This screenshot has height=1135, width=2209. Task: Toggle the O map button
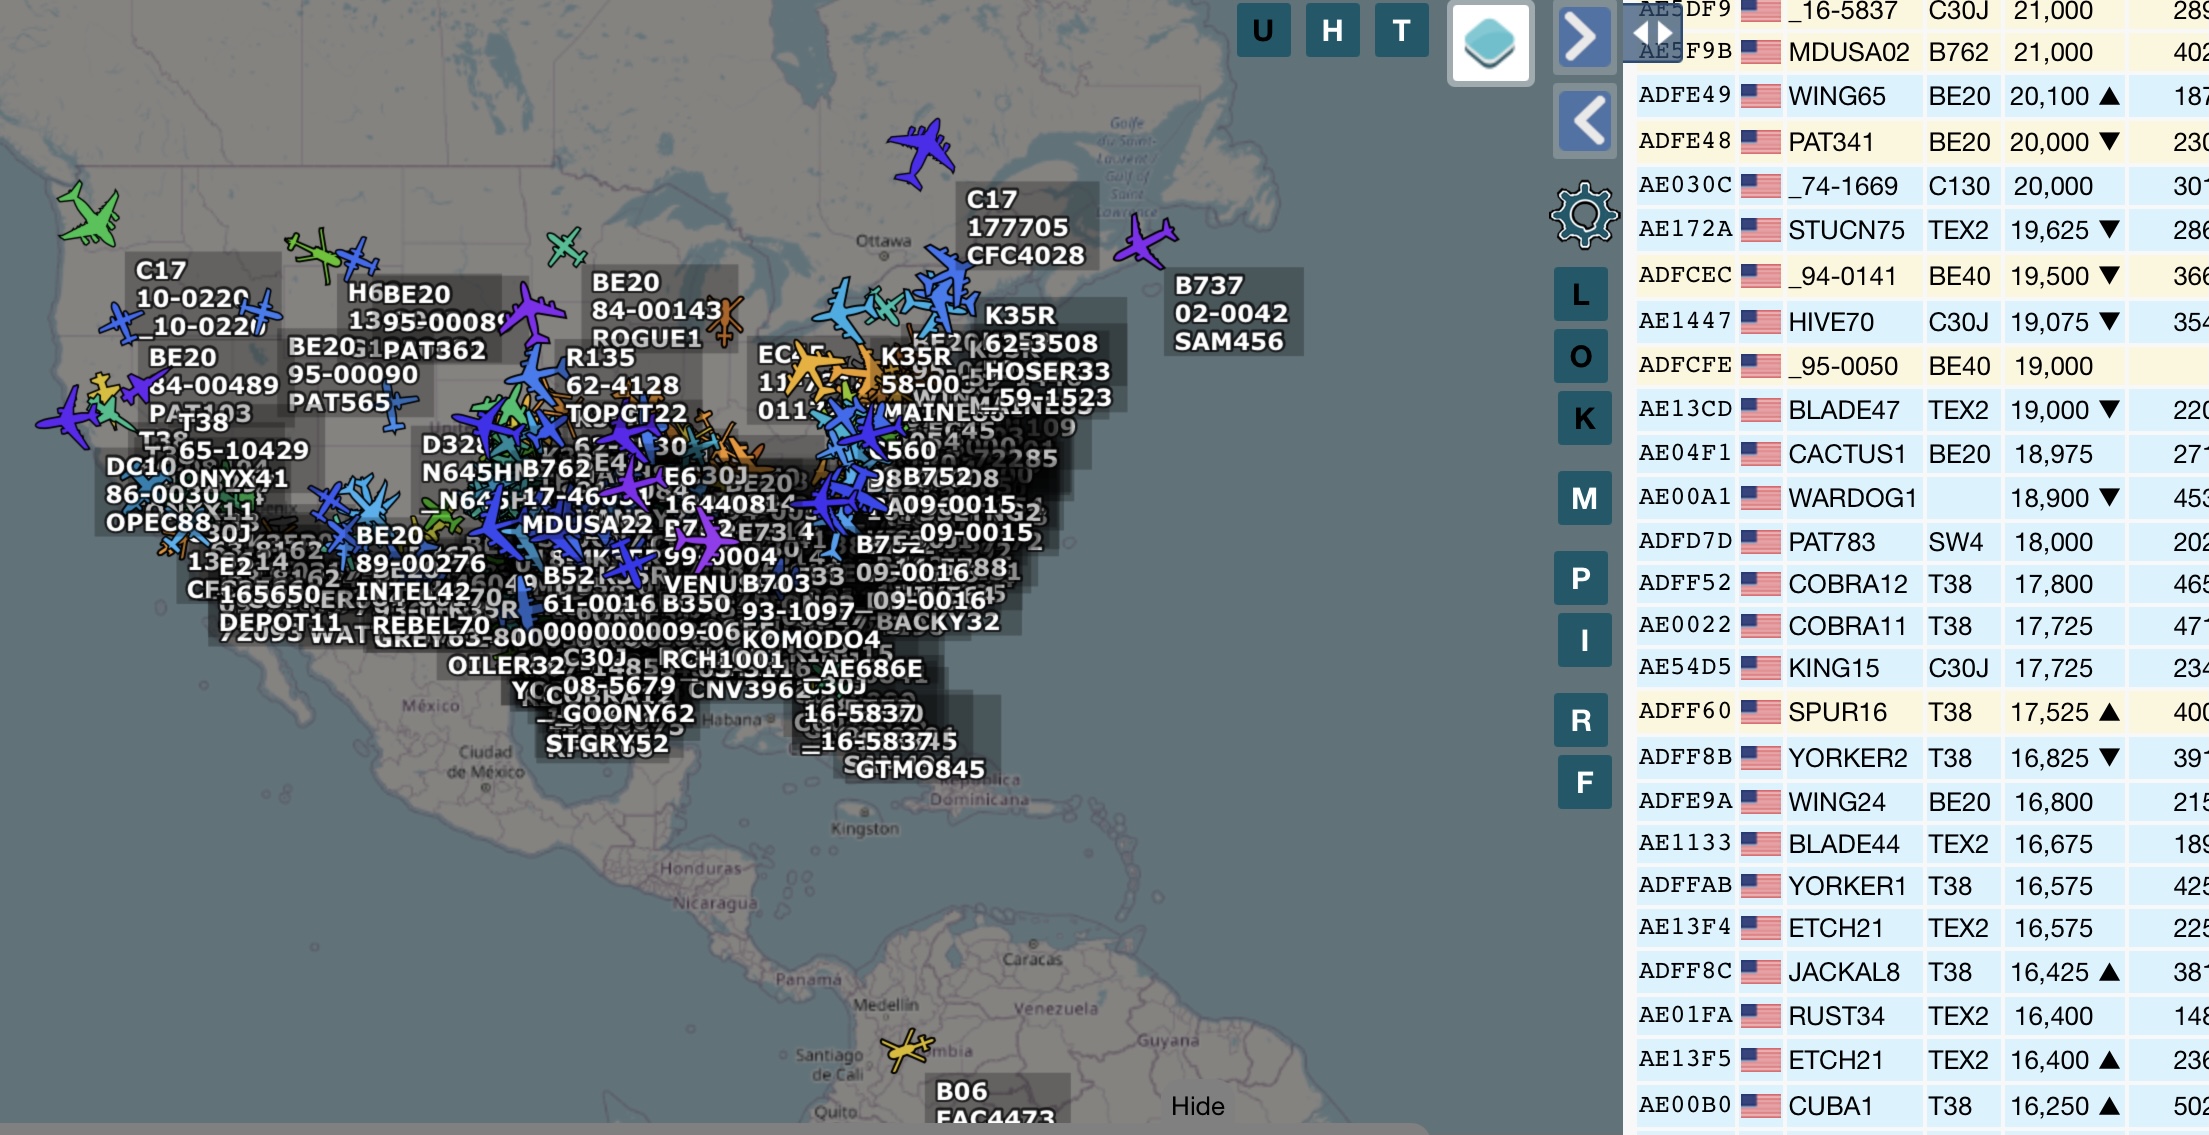[1581, 356]
